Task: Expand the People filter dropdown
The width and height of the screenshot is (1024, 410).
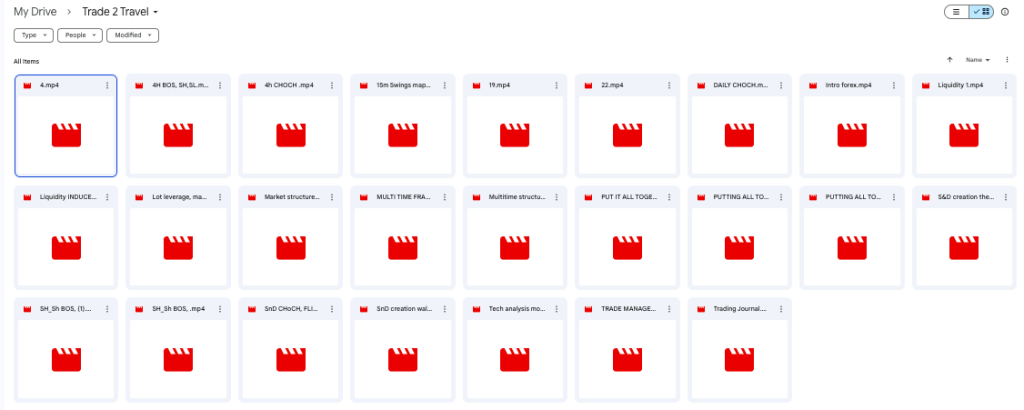Action: point(80,35)
